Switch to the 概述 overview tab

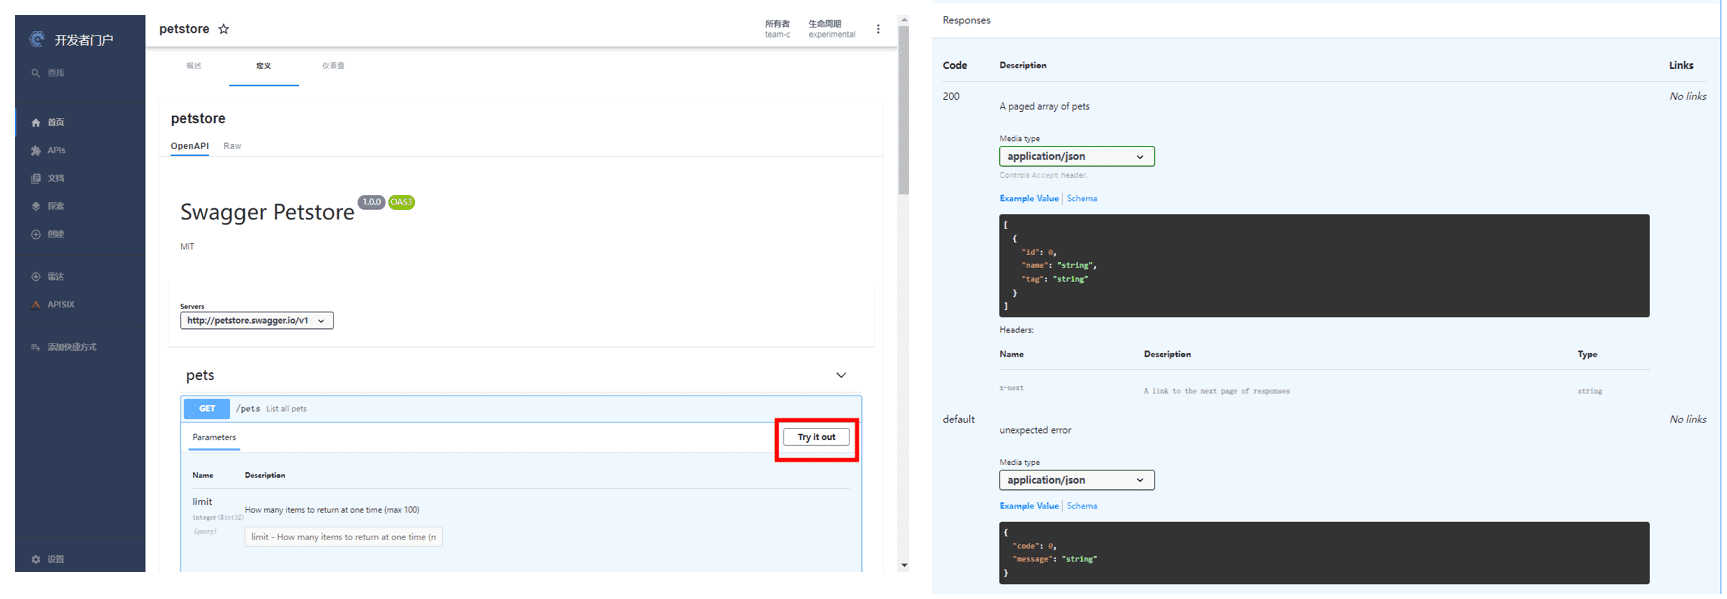click(x=194, y=66)
